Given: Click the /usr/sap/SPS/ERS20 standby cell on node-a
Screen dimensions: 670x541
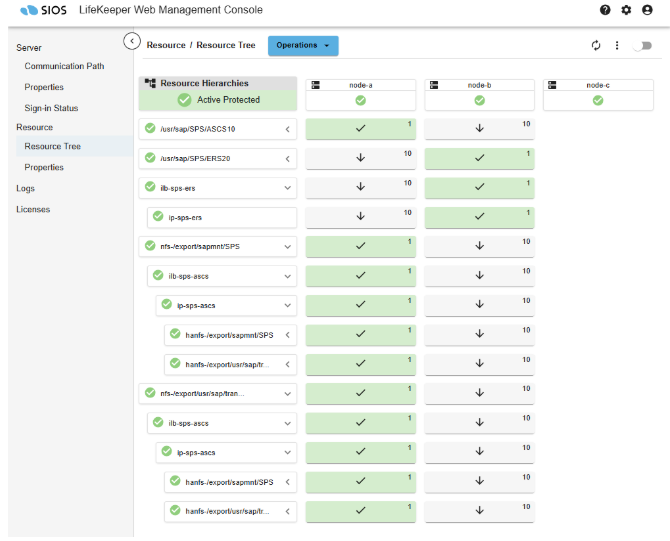Looking at the screenshot, I should 360,158.
